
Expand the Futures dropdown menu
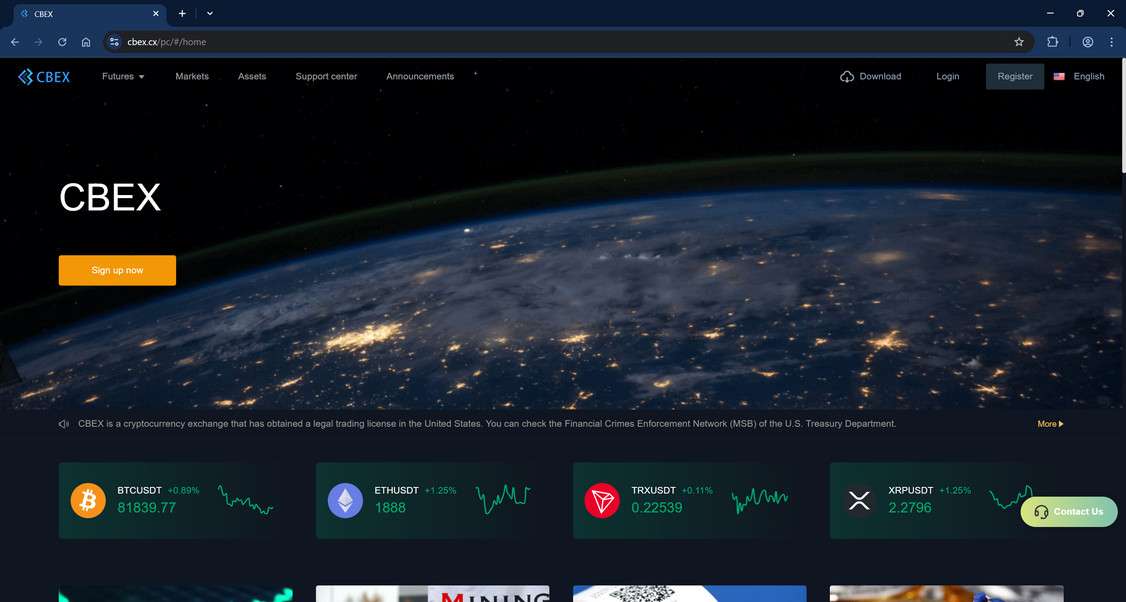pyautogui.click(x=123, y=76)
